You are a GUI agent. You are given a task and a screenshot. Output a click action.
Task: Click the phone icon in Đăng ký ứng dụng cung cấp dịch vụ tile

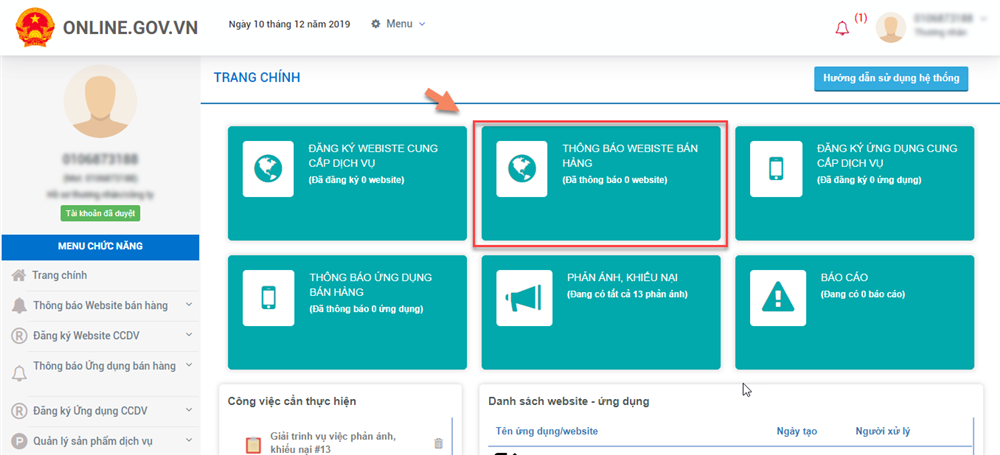(775, 169)
